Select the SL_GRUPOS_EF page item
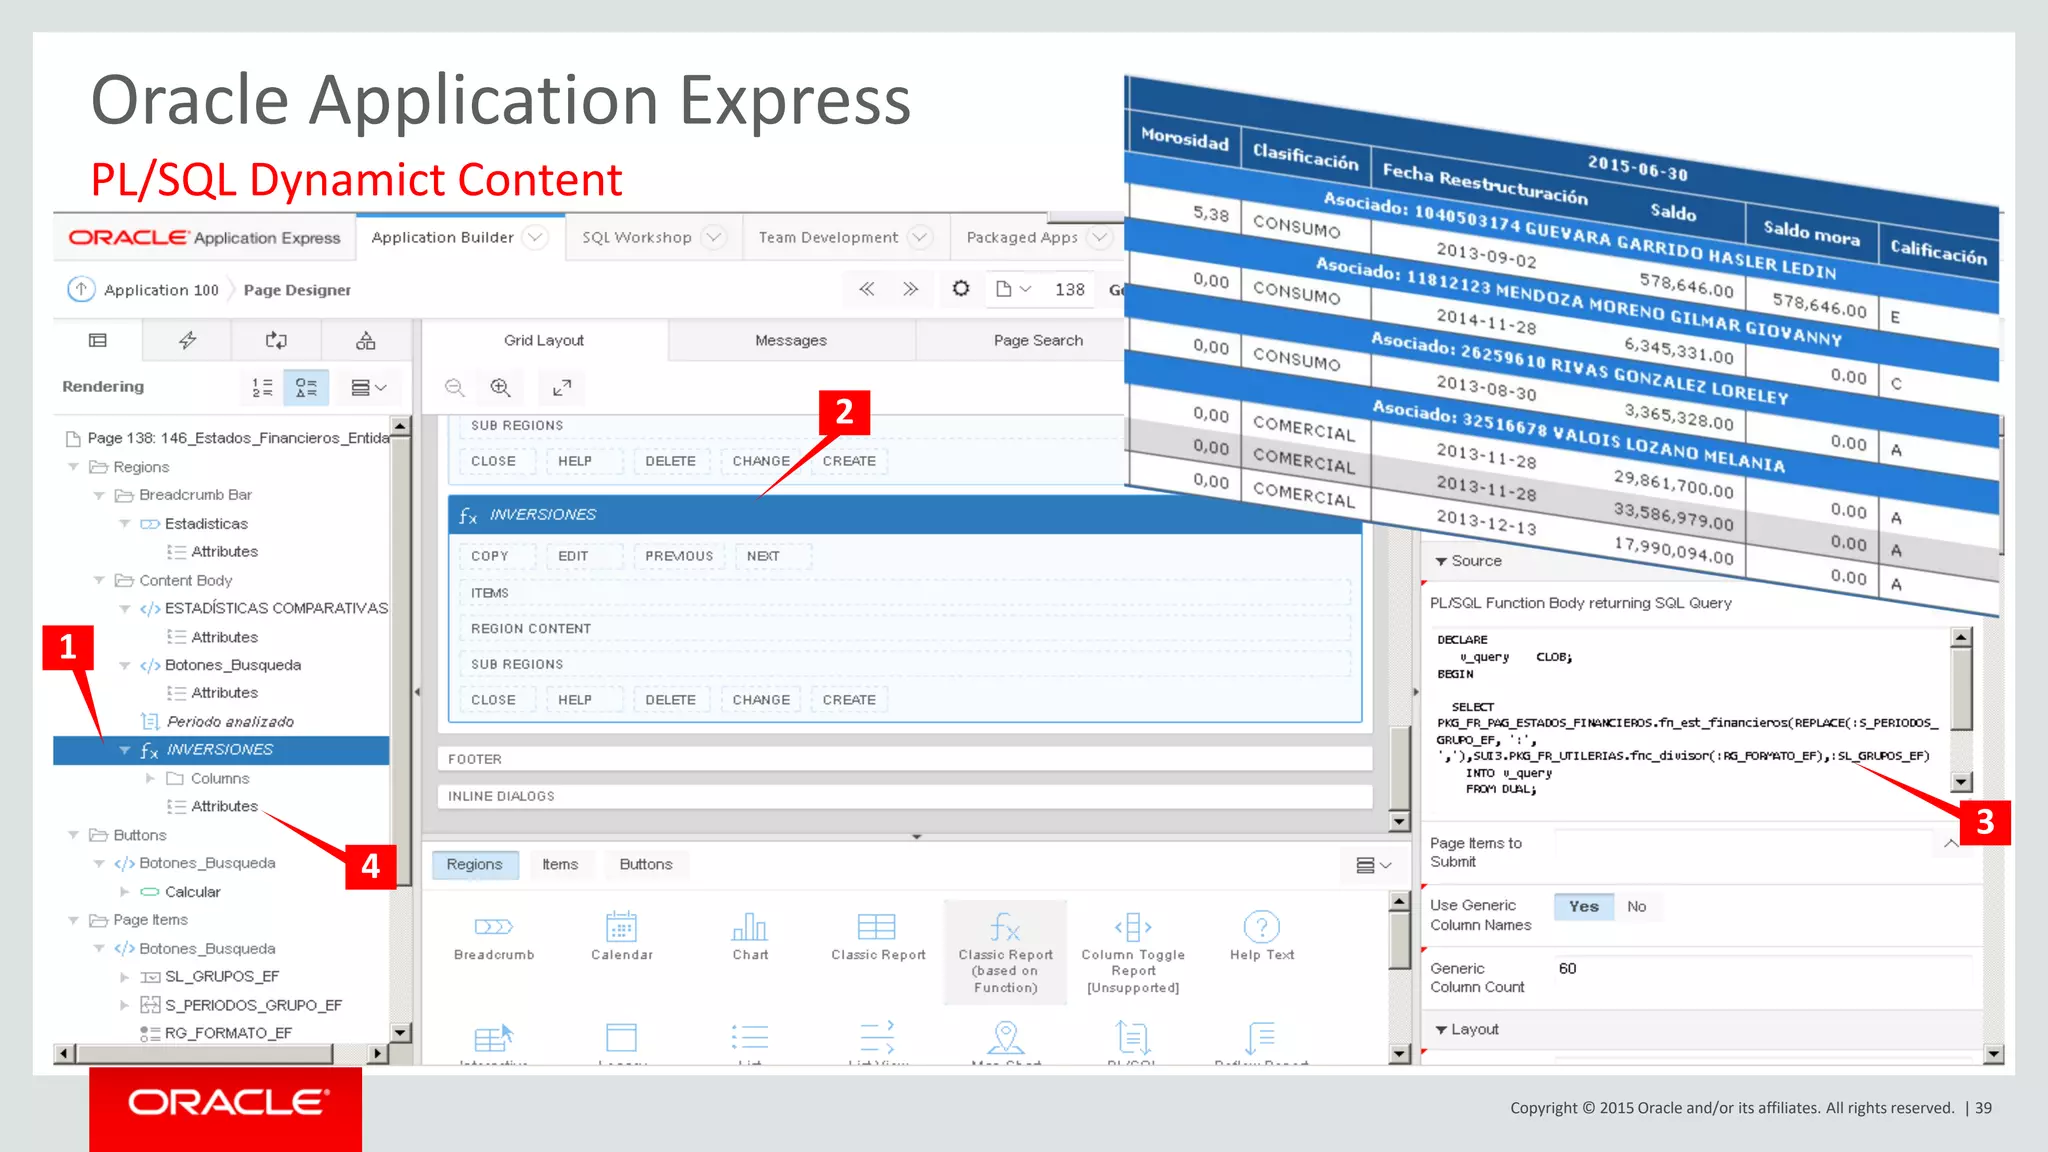The image size is (2048, 1152). pyautogui.click(x=222, y=976)
